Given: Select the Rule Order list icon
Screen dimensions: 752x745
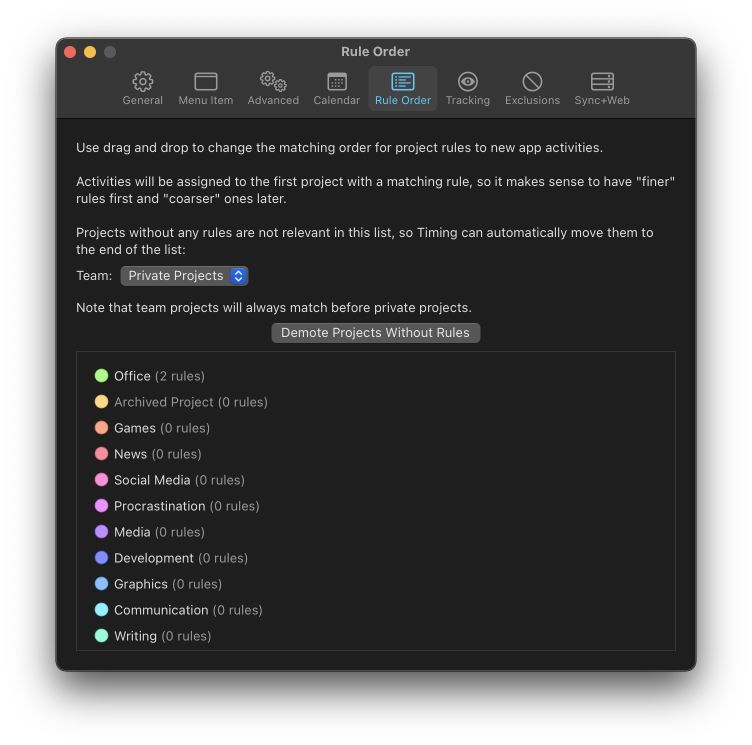Looking at the screenshot, I should coord(403,82).
